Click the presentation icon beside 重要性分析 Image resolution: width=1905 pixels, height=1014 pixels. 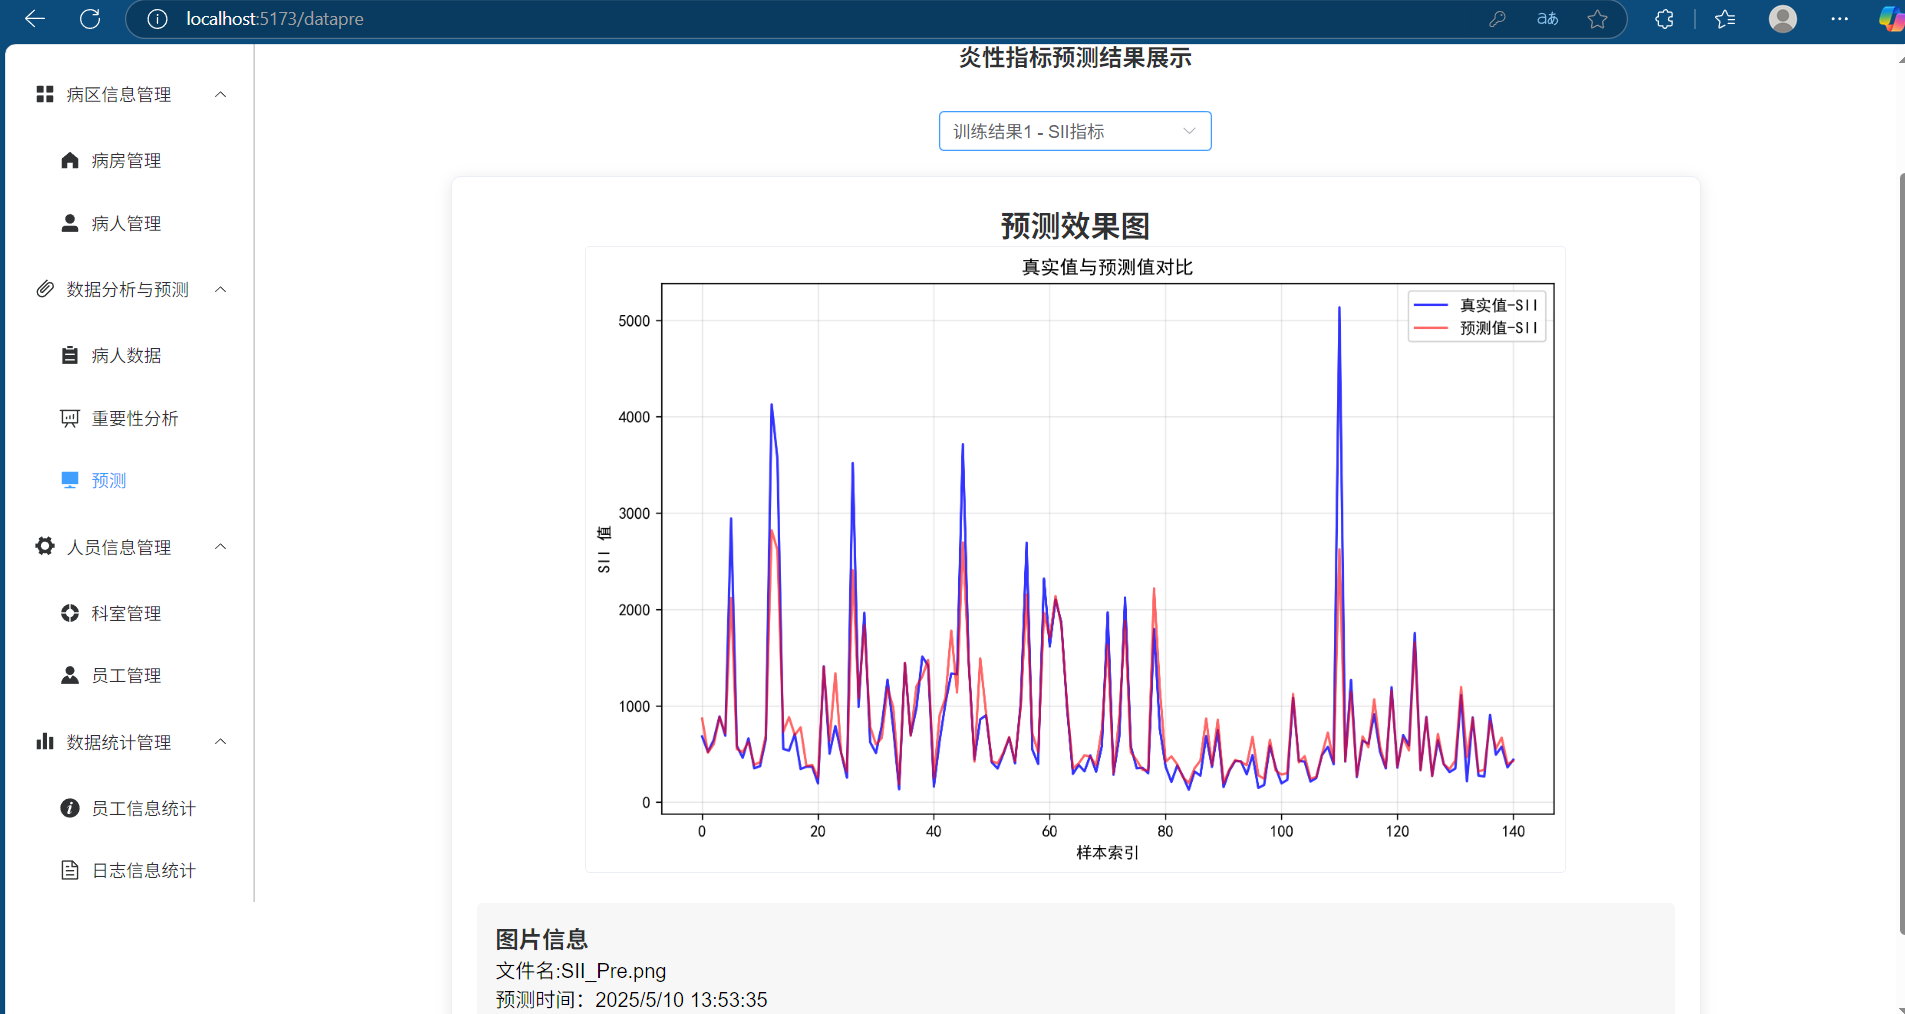(70, 418)
